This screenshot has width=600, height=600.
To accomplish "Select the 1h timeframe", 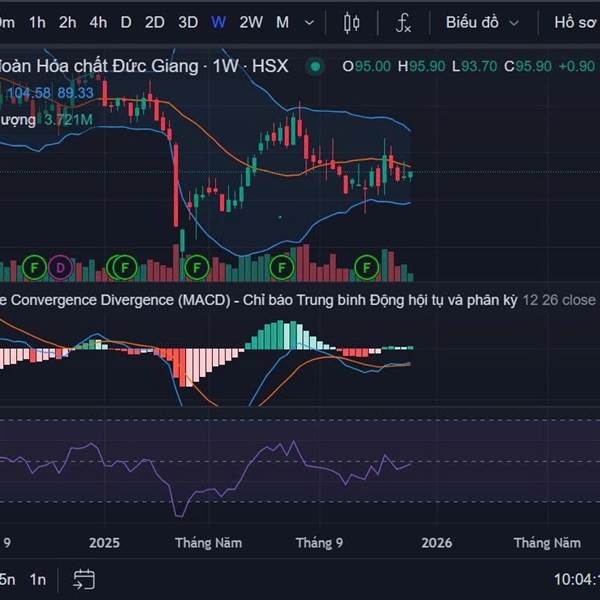I will coord(37,22).
